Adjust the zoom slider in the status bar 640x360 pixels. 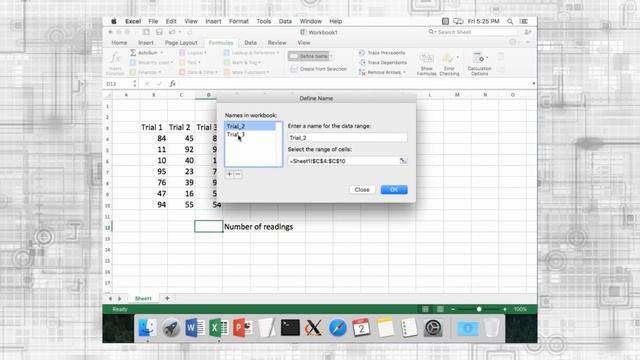[479, 309]
